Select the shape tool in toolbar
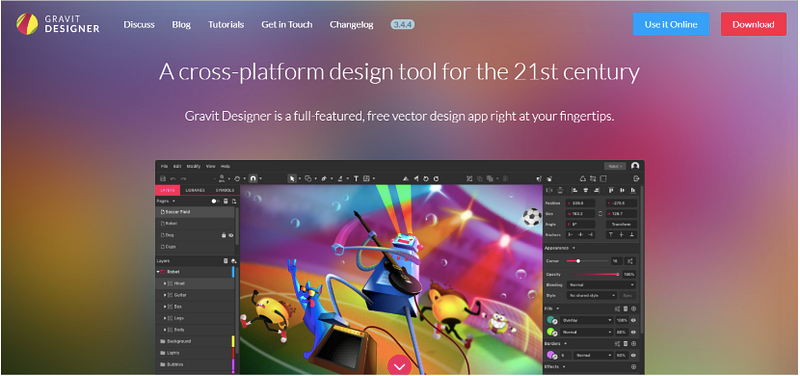The image size is (800, 376). tap(308, 179)
